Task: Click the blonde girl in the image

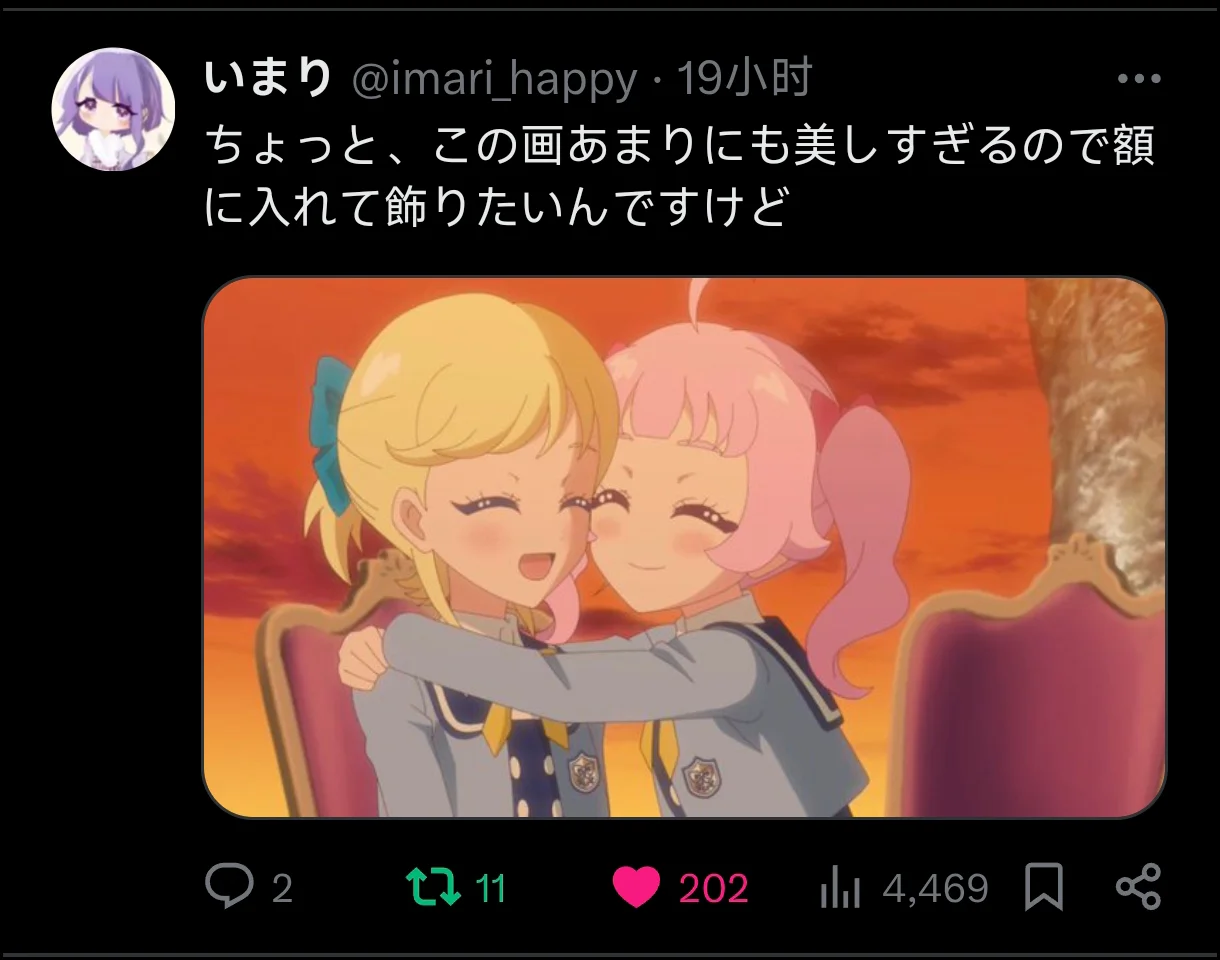Action: pos(470,560)
